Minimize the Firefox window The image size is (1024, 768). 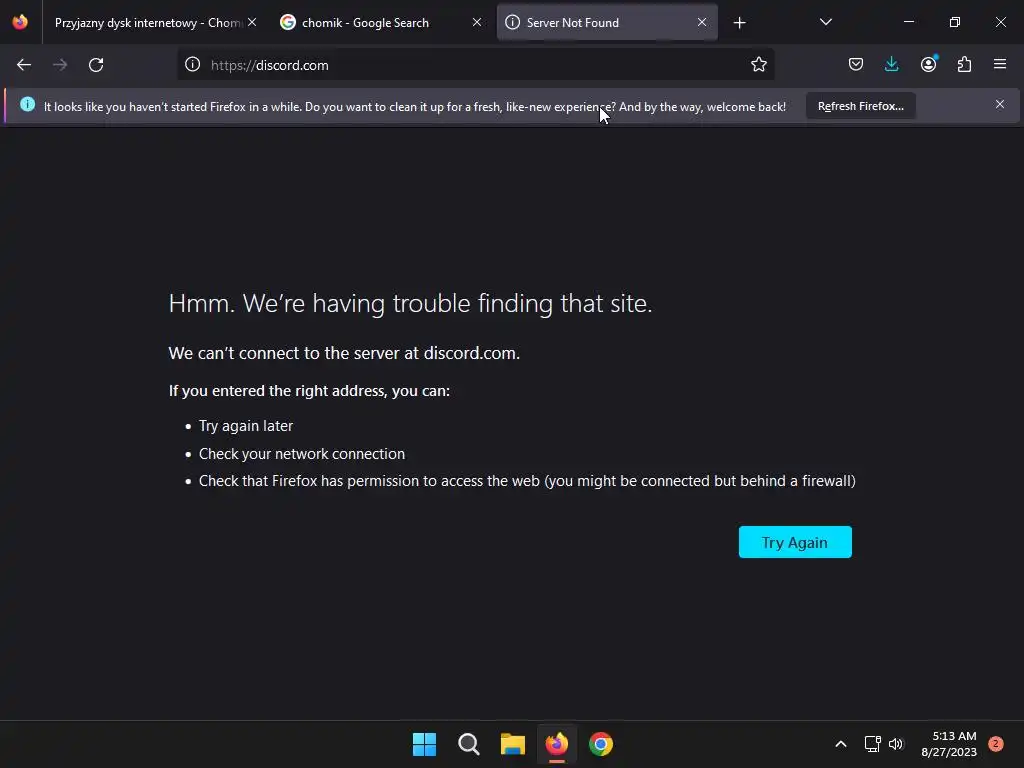pos(909,22)
